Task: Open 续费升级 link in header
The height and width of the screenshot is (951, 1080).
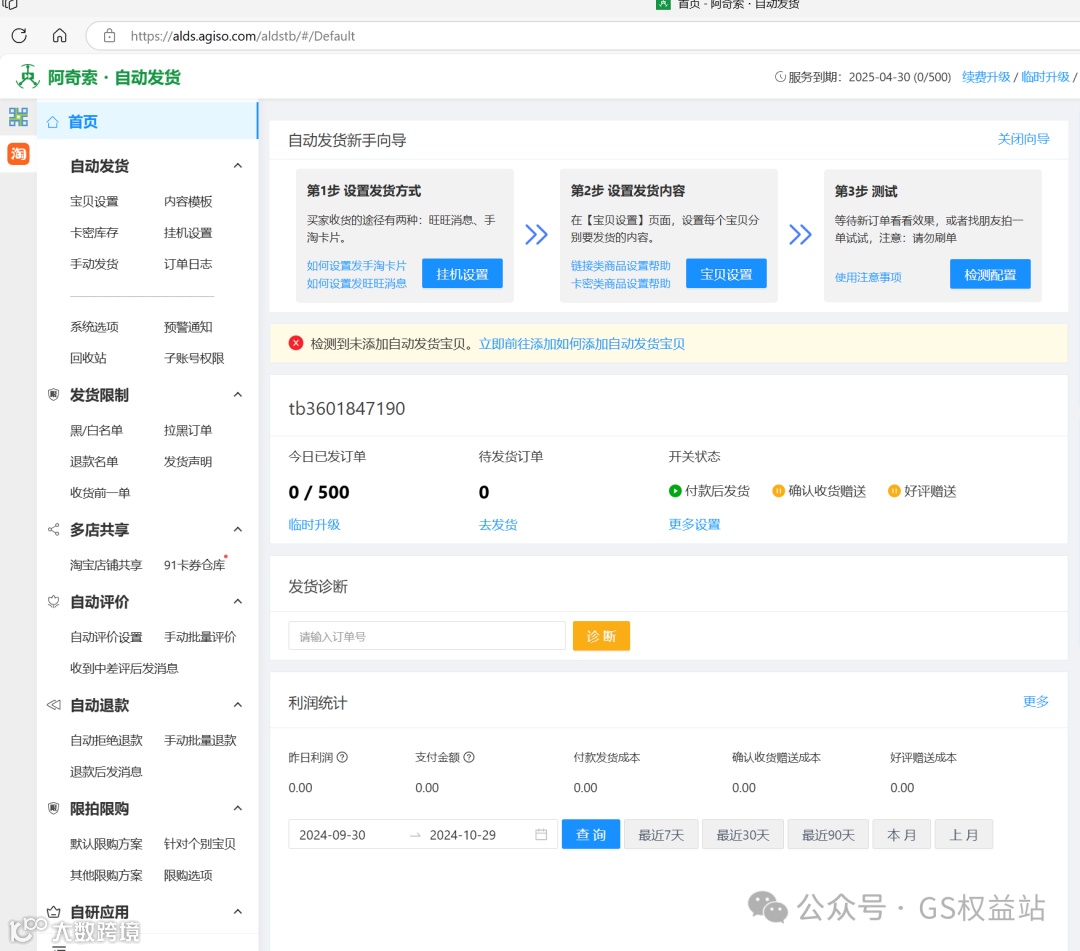Action: pos(986,76)
